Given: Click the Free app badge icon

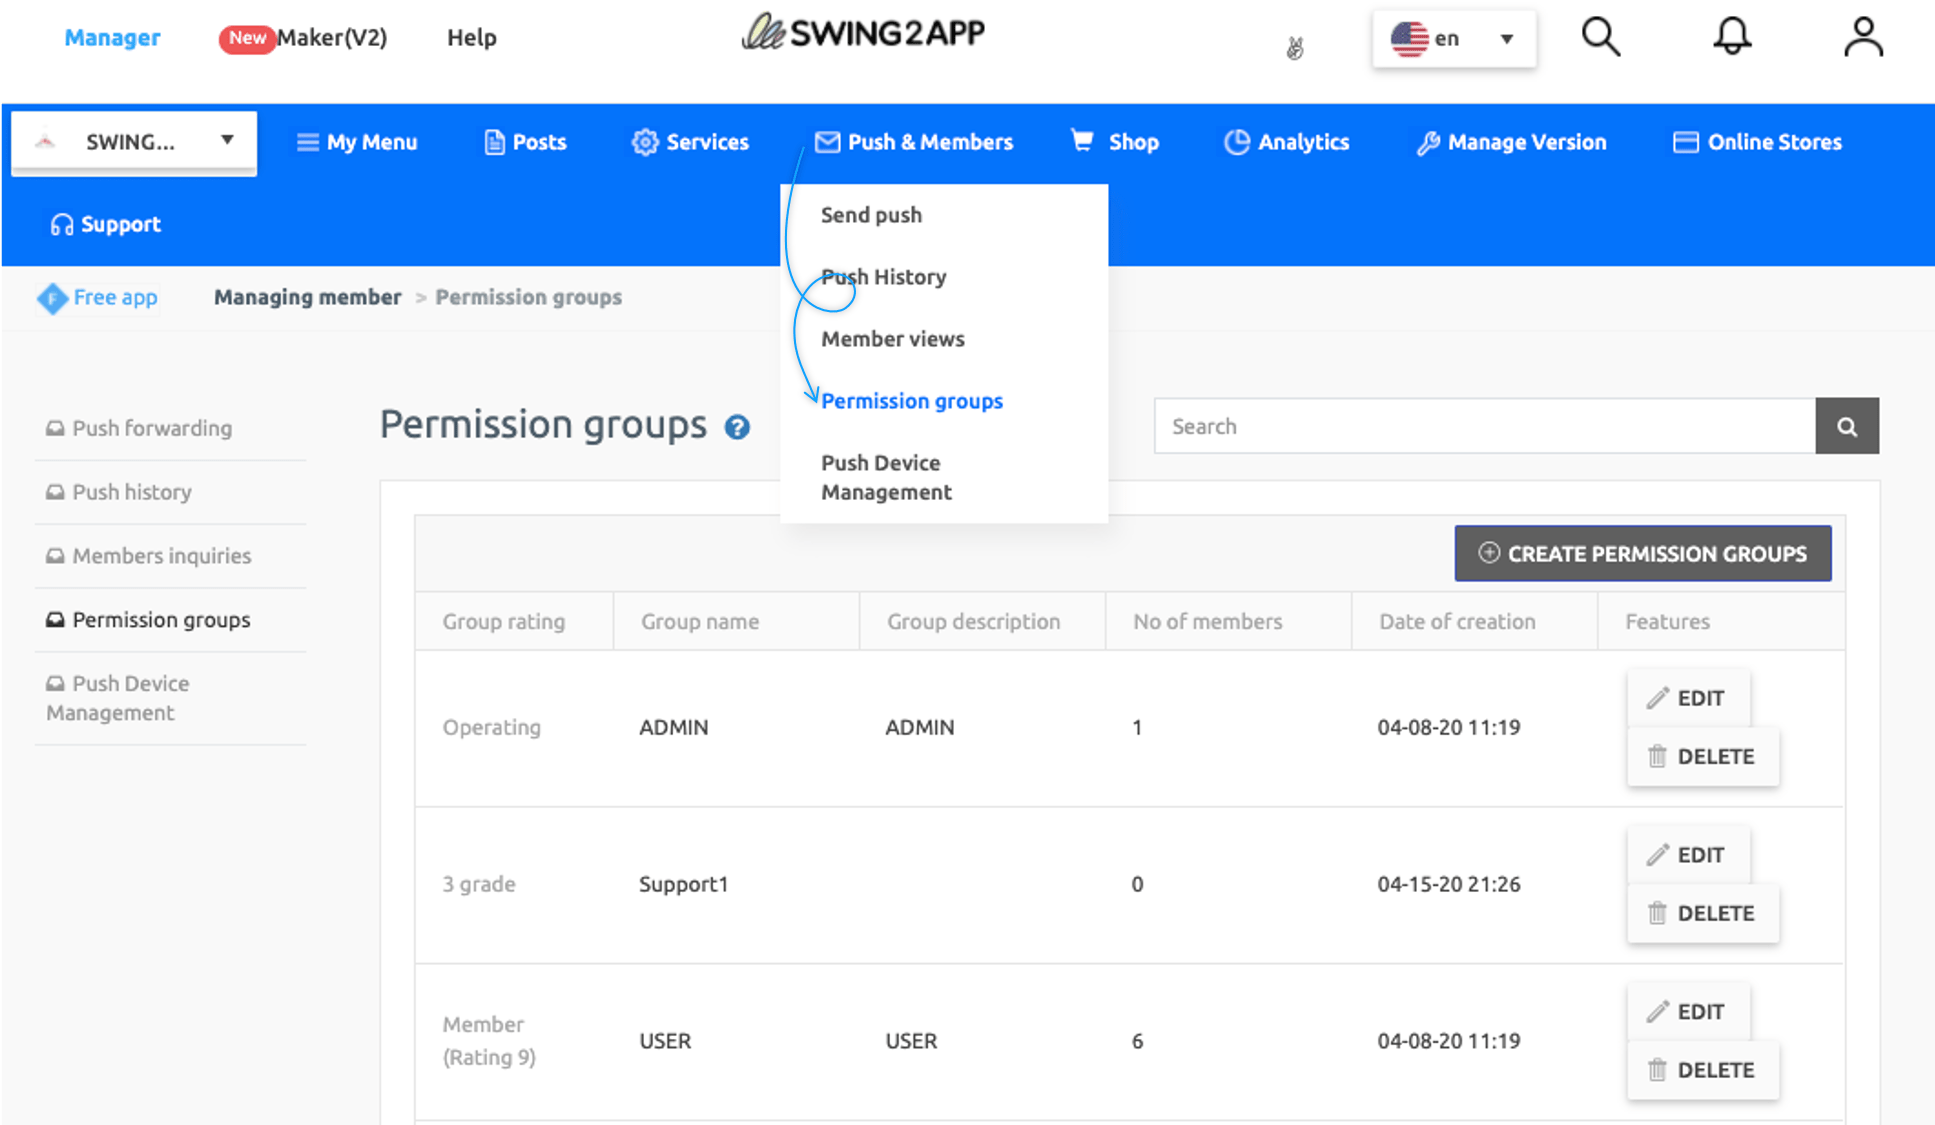Looking at the screenshot, I should [x=52, y=298].
